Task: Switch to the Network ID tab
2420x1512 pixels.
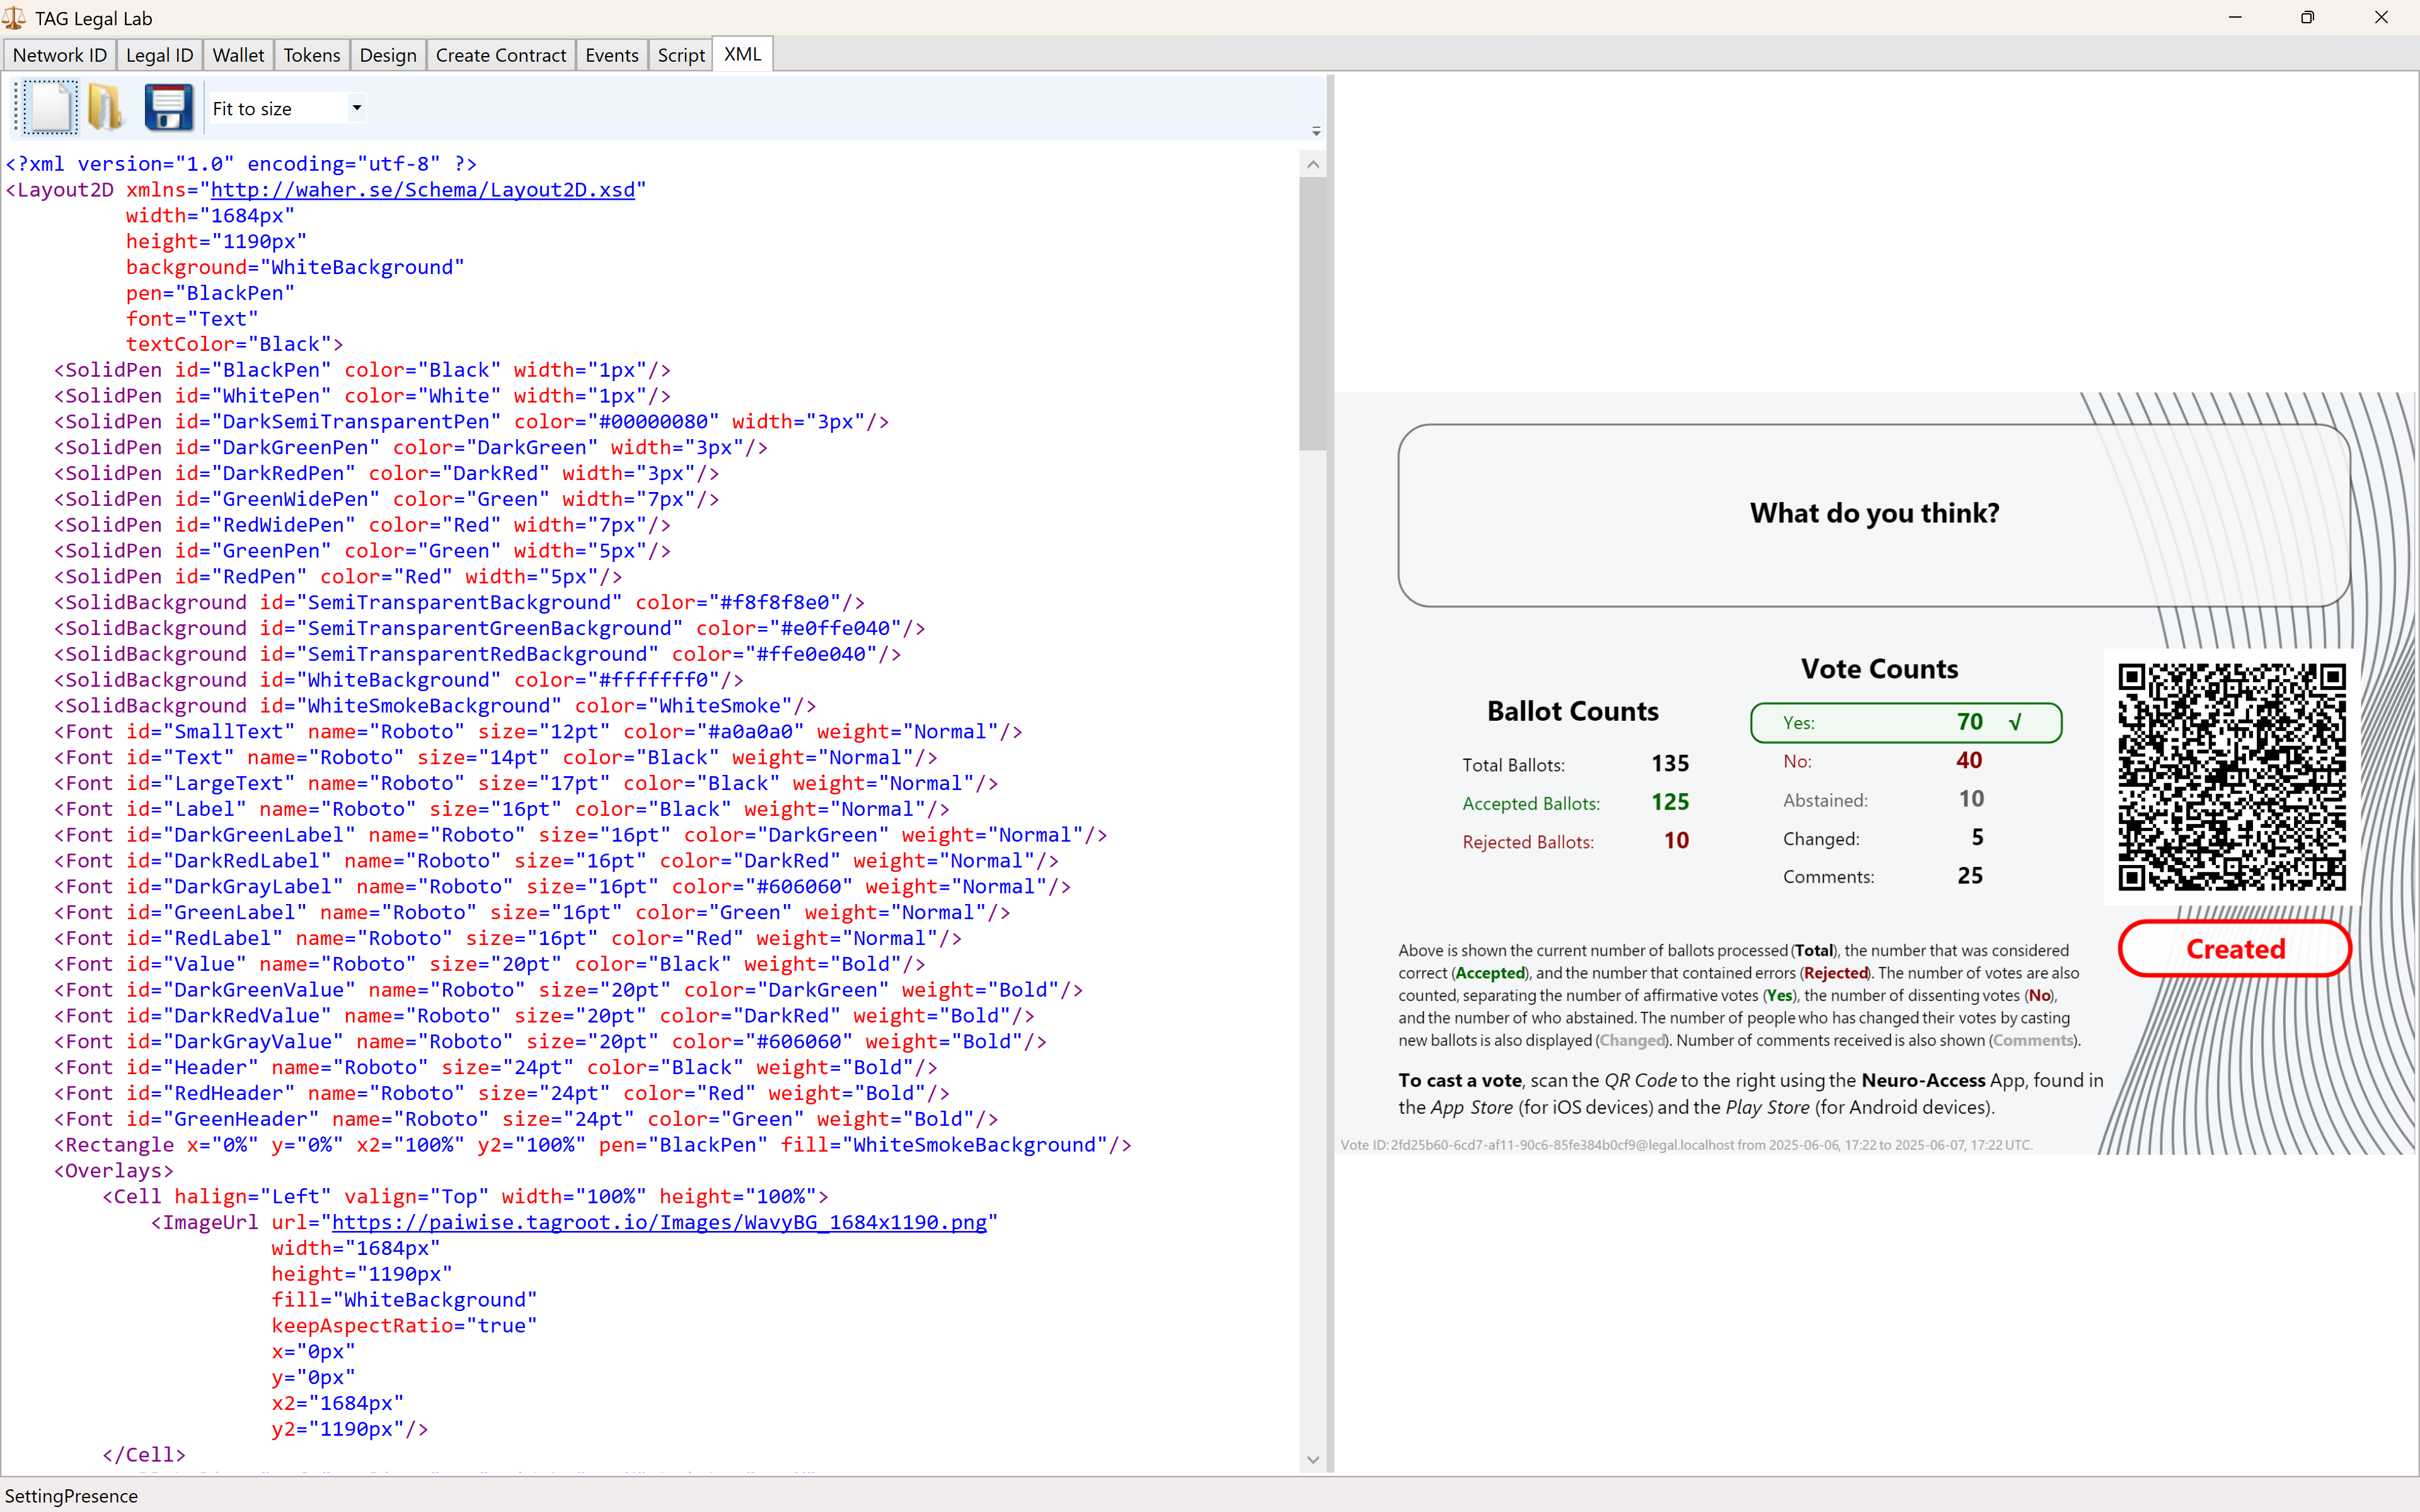Action: point(60,55)
